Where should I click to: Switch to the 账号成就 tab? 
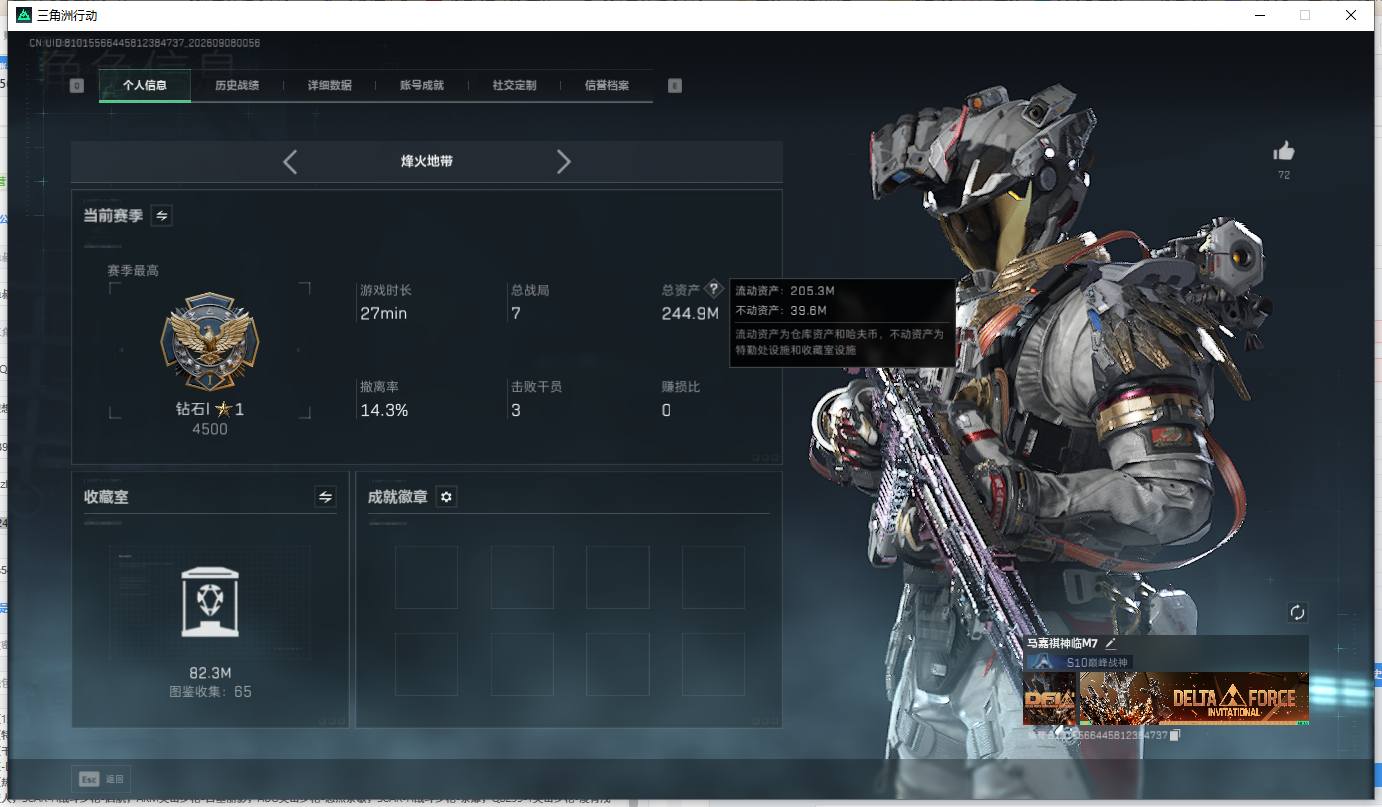422,86
